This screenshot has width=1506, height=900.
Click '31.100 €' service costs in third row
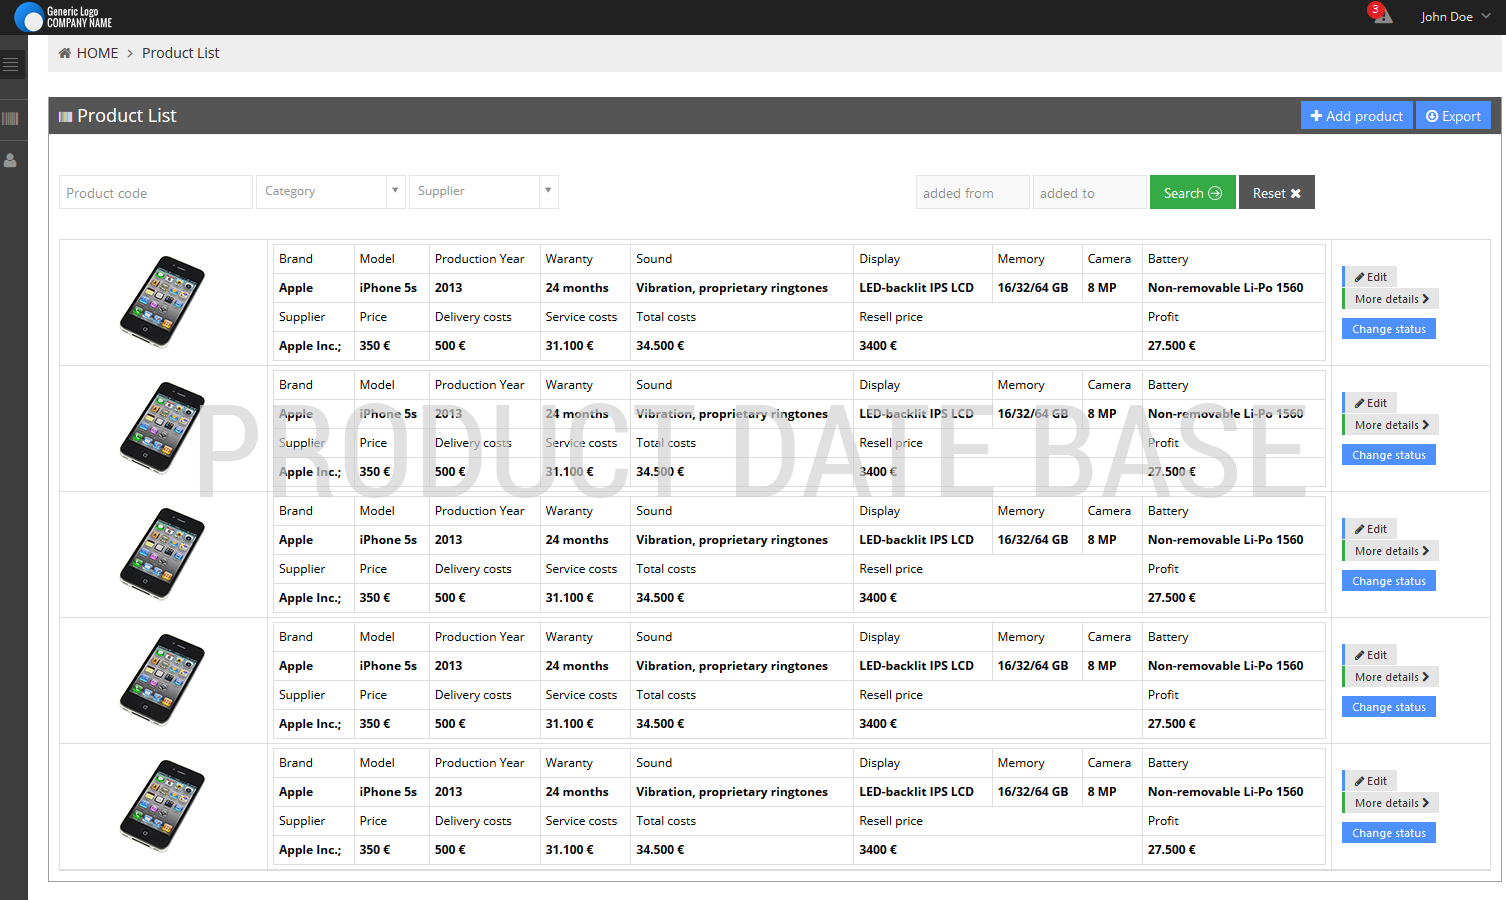pos(569,598)
